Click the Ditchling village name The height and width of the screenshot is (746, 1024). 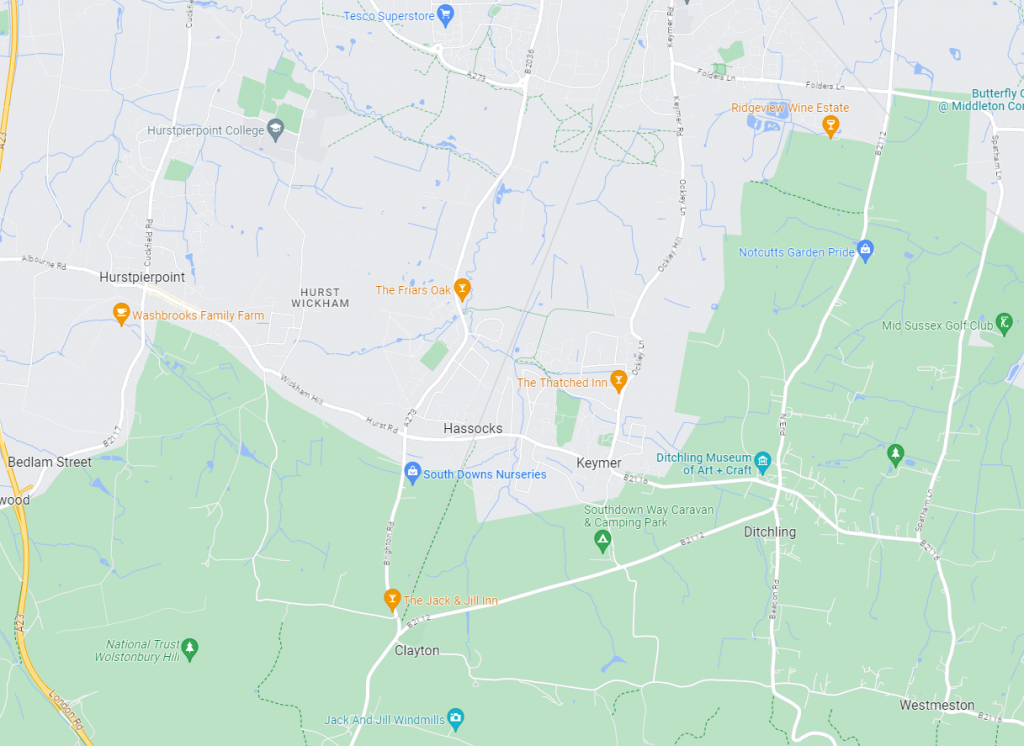click(x=770, y=532)
